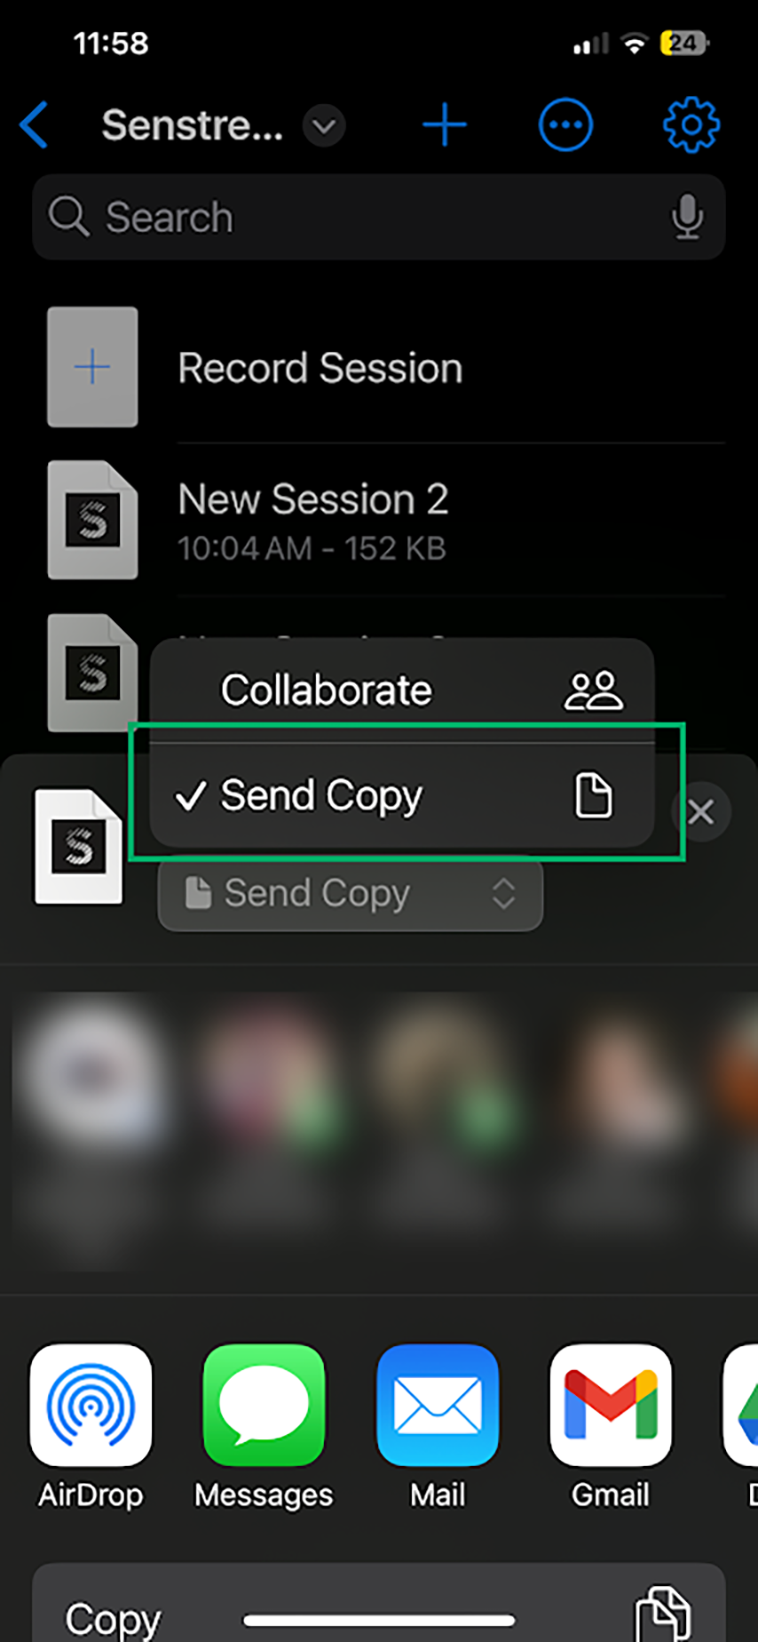
Task: Share via the Messages app icon
Action: 264,1405
